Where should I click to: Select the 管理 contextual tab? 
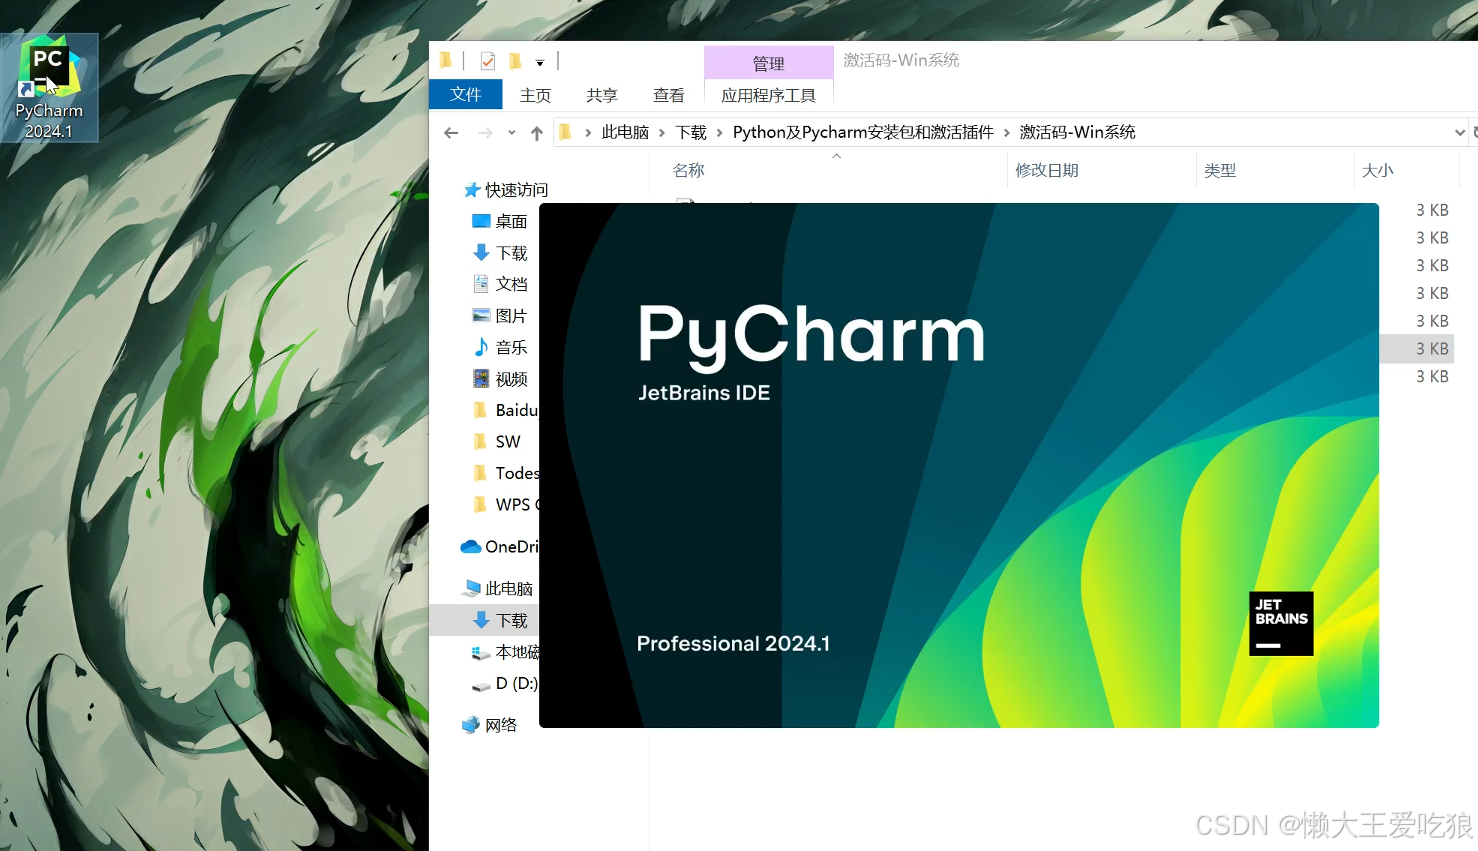[768, 63]
